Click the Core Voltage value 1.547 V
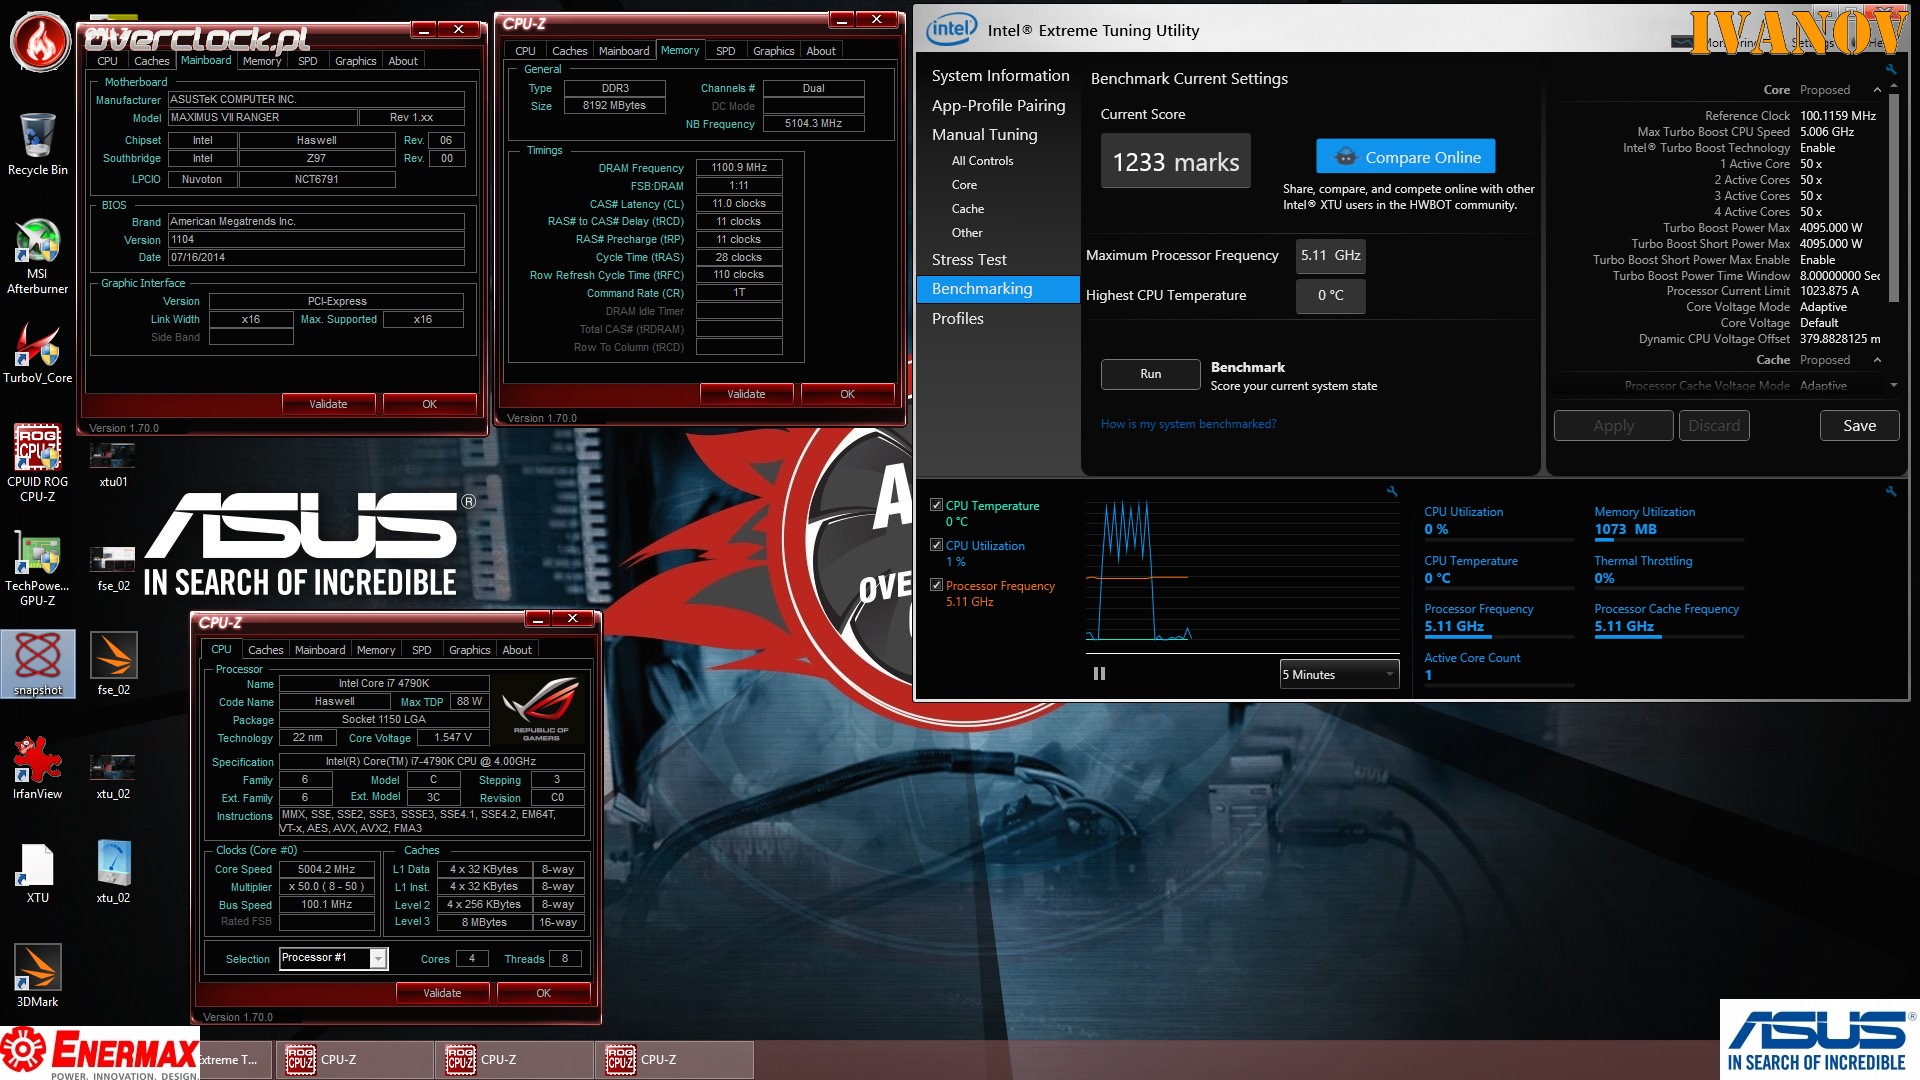1920x1080 pixels. (x=453, y=738)
